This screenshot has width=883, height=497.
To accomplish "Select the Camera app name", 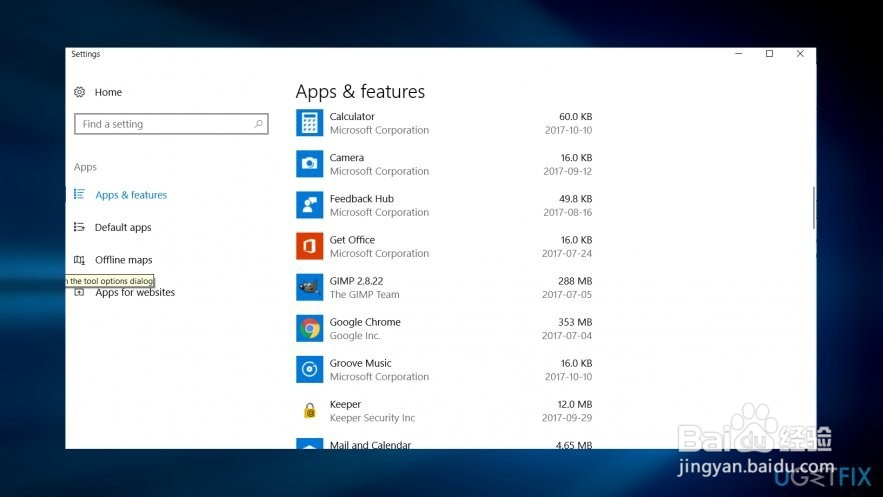I will click(347, 158).
